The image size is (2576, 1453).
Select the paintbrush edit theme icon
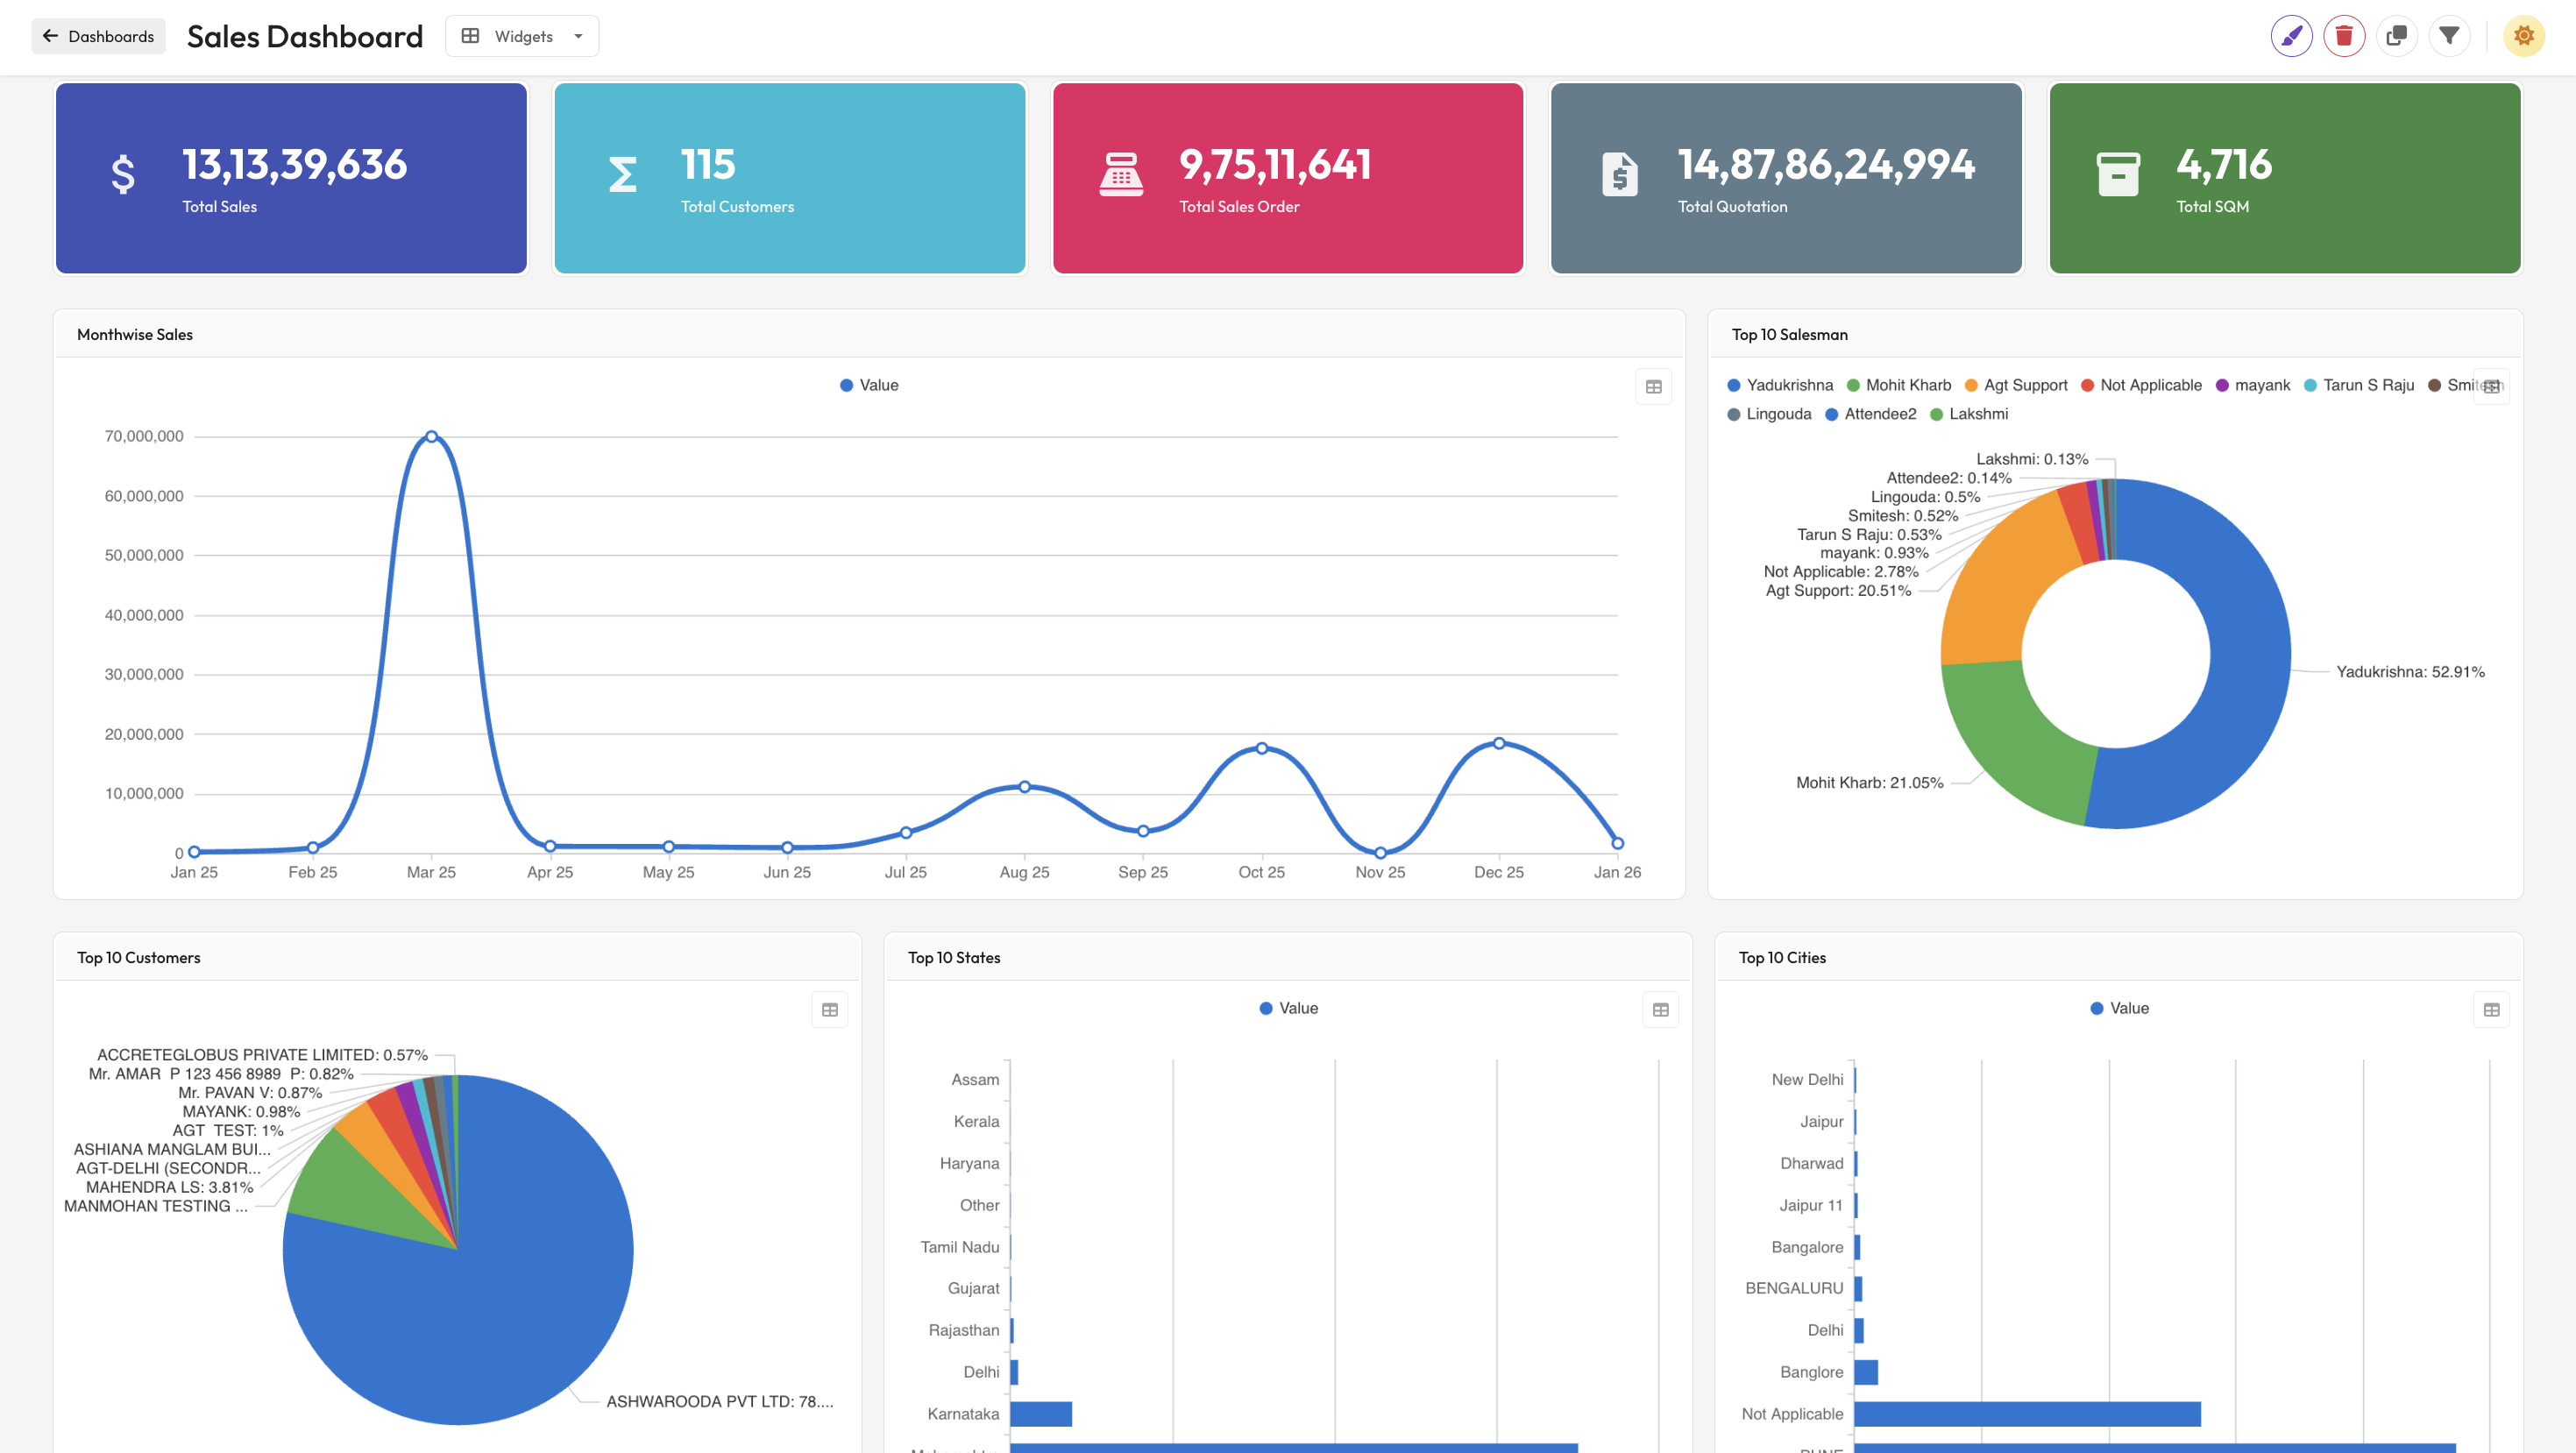(x=2291, y=35)
